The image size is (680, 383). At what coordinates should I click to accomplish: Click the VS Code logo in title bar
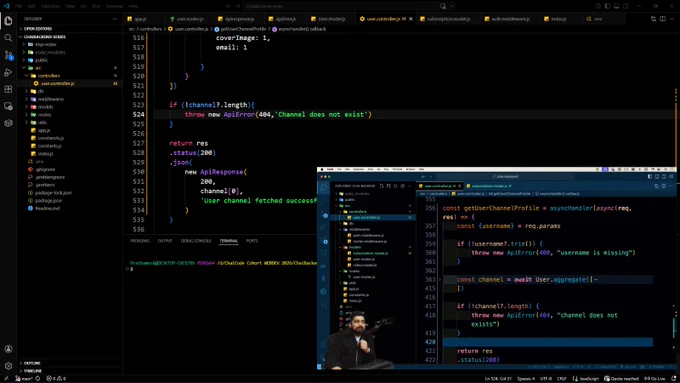6,6
